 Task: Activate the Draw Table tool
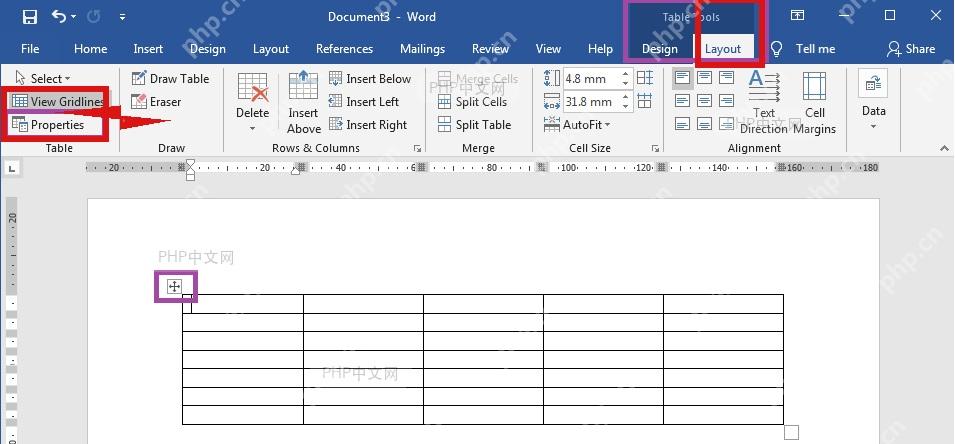171,79
